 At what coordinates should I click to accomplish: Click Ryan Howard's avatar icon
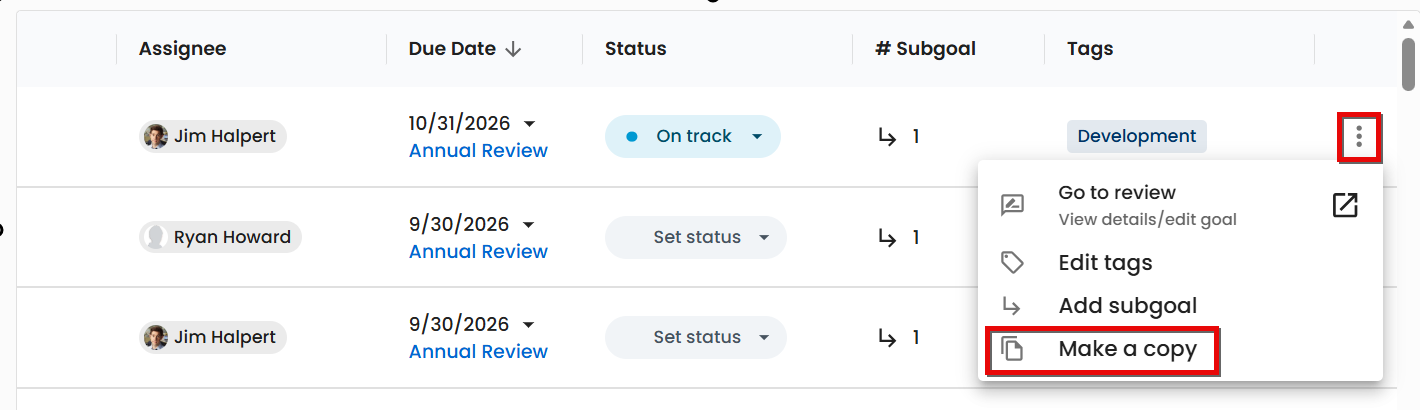click(156, 237)
